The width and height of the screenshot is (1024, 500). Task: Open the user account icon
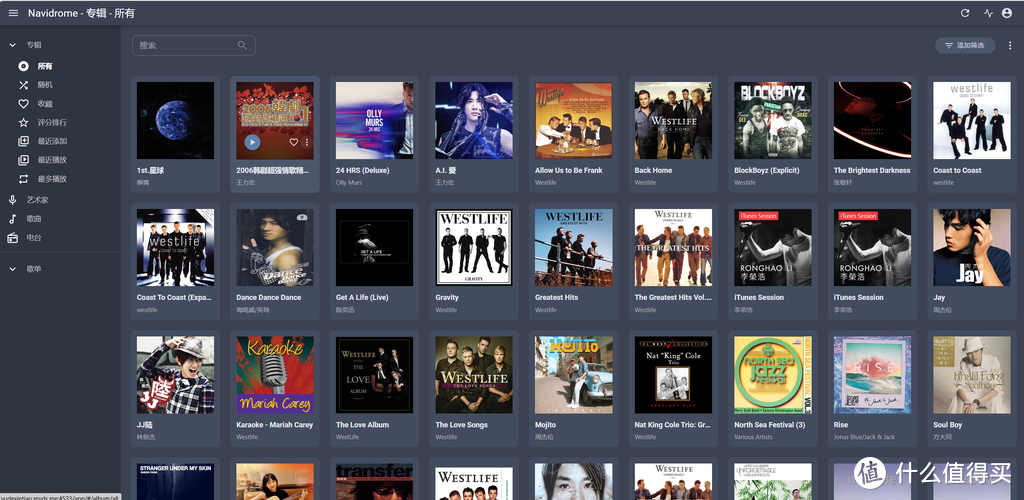coord(1007,13)
